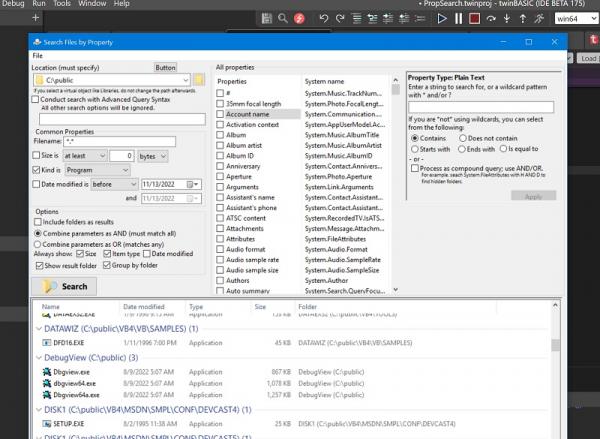Open the Window menu in the IDE
The width and height of the screenshot is (600, 439).
tap(92, 4)
